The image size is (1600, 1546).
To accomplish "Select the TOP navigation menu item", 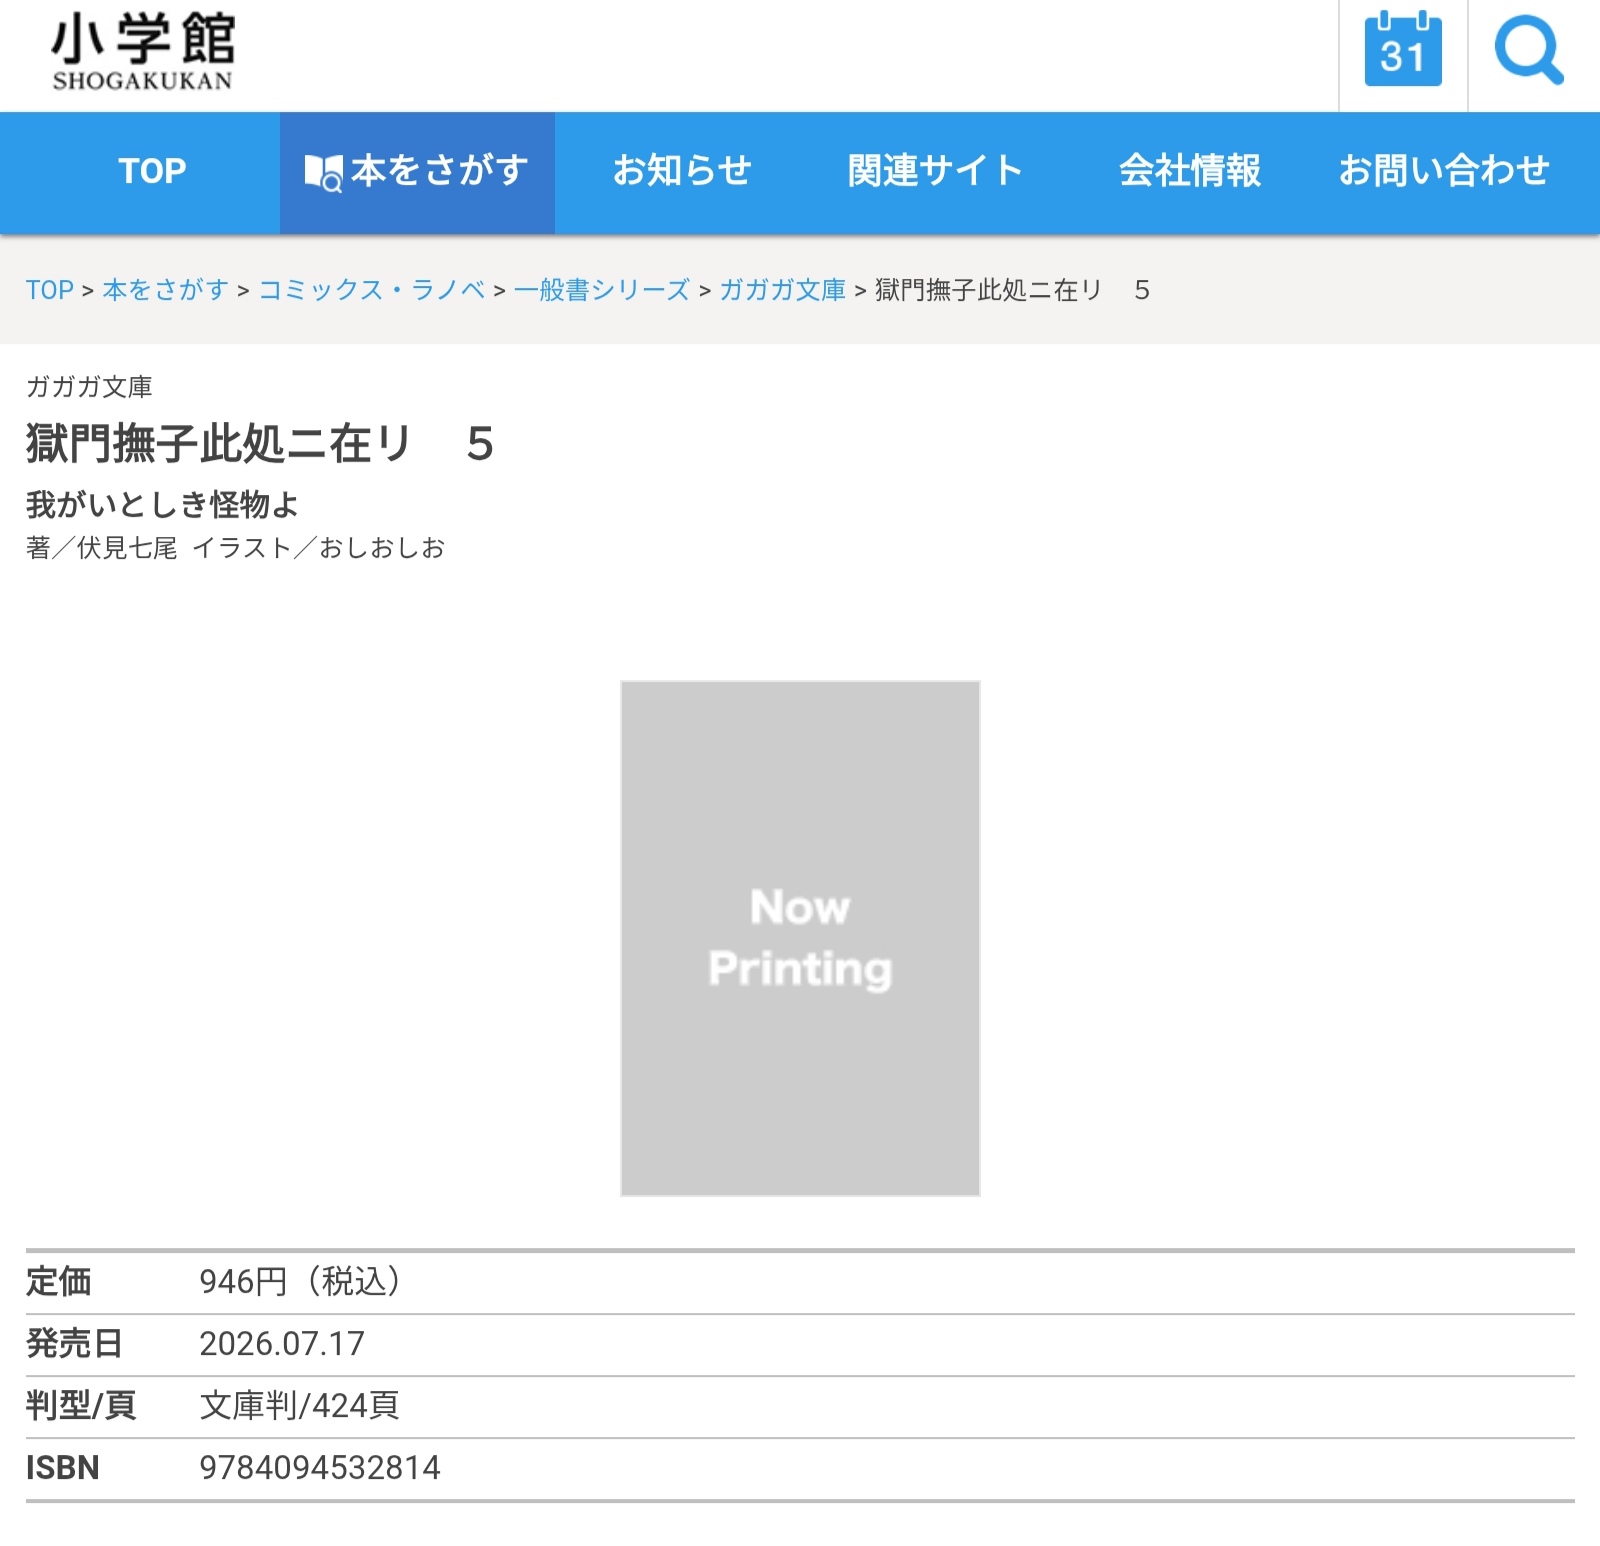I will coord(152,171).
